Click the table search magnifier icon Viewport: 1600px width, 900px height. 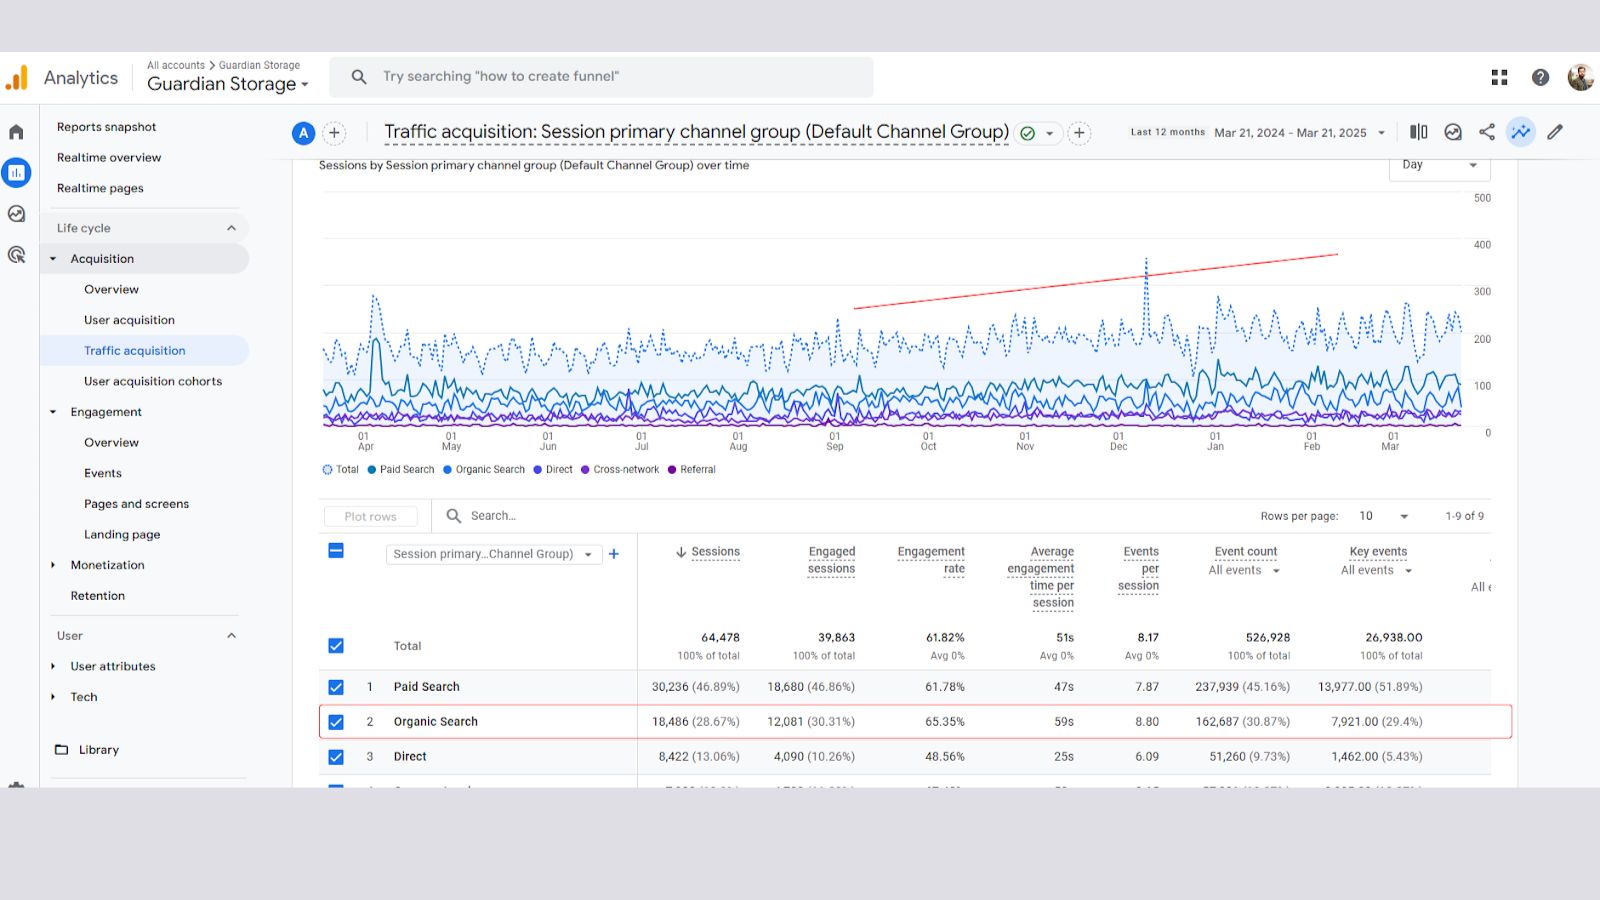(454, 516)
